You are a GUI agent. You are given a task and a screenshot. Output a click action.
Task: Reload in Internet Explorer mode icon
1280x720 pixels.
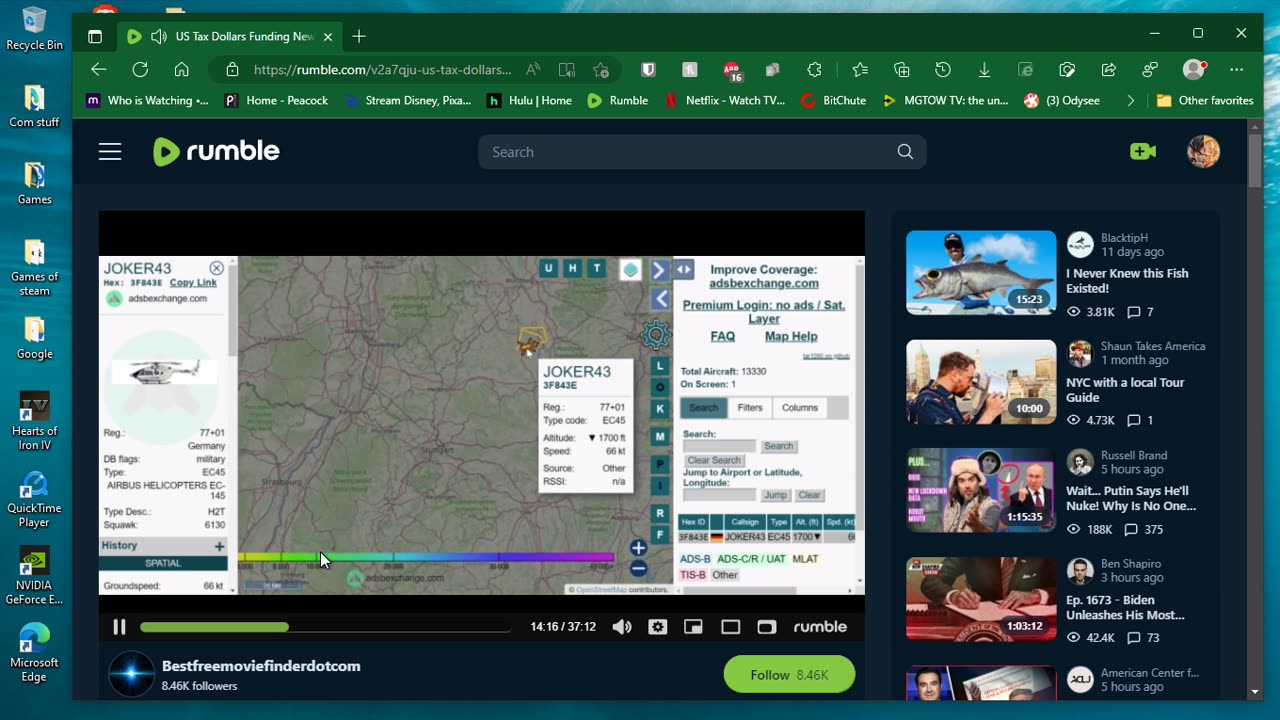coord(1025,70)
